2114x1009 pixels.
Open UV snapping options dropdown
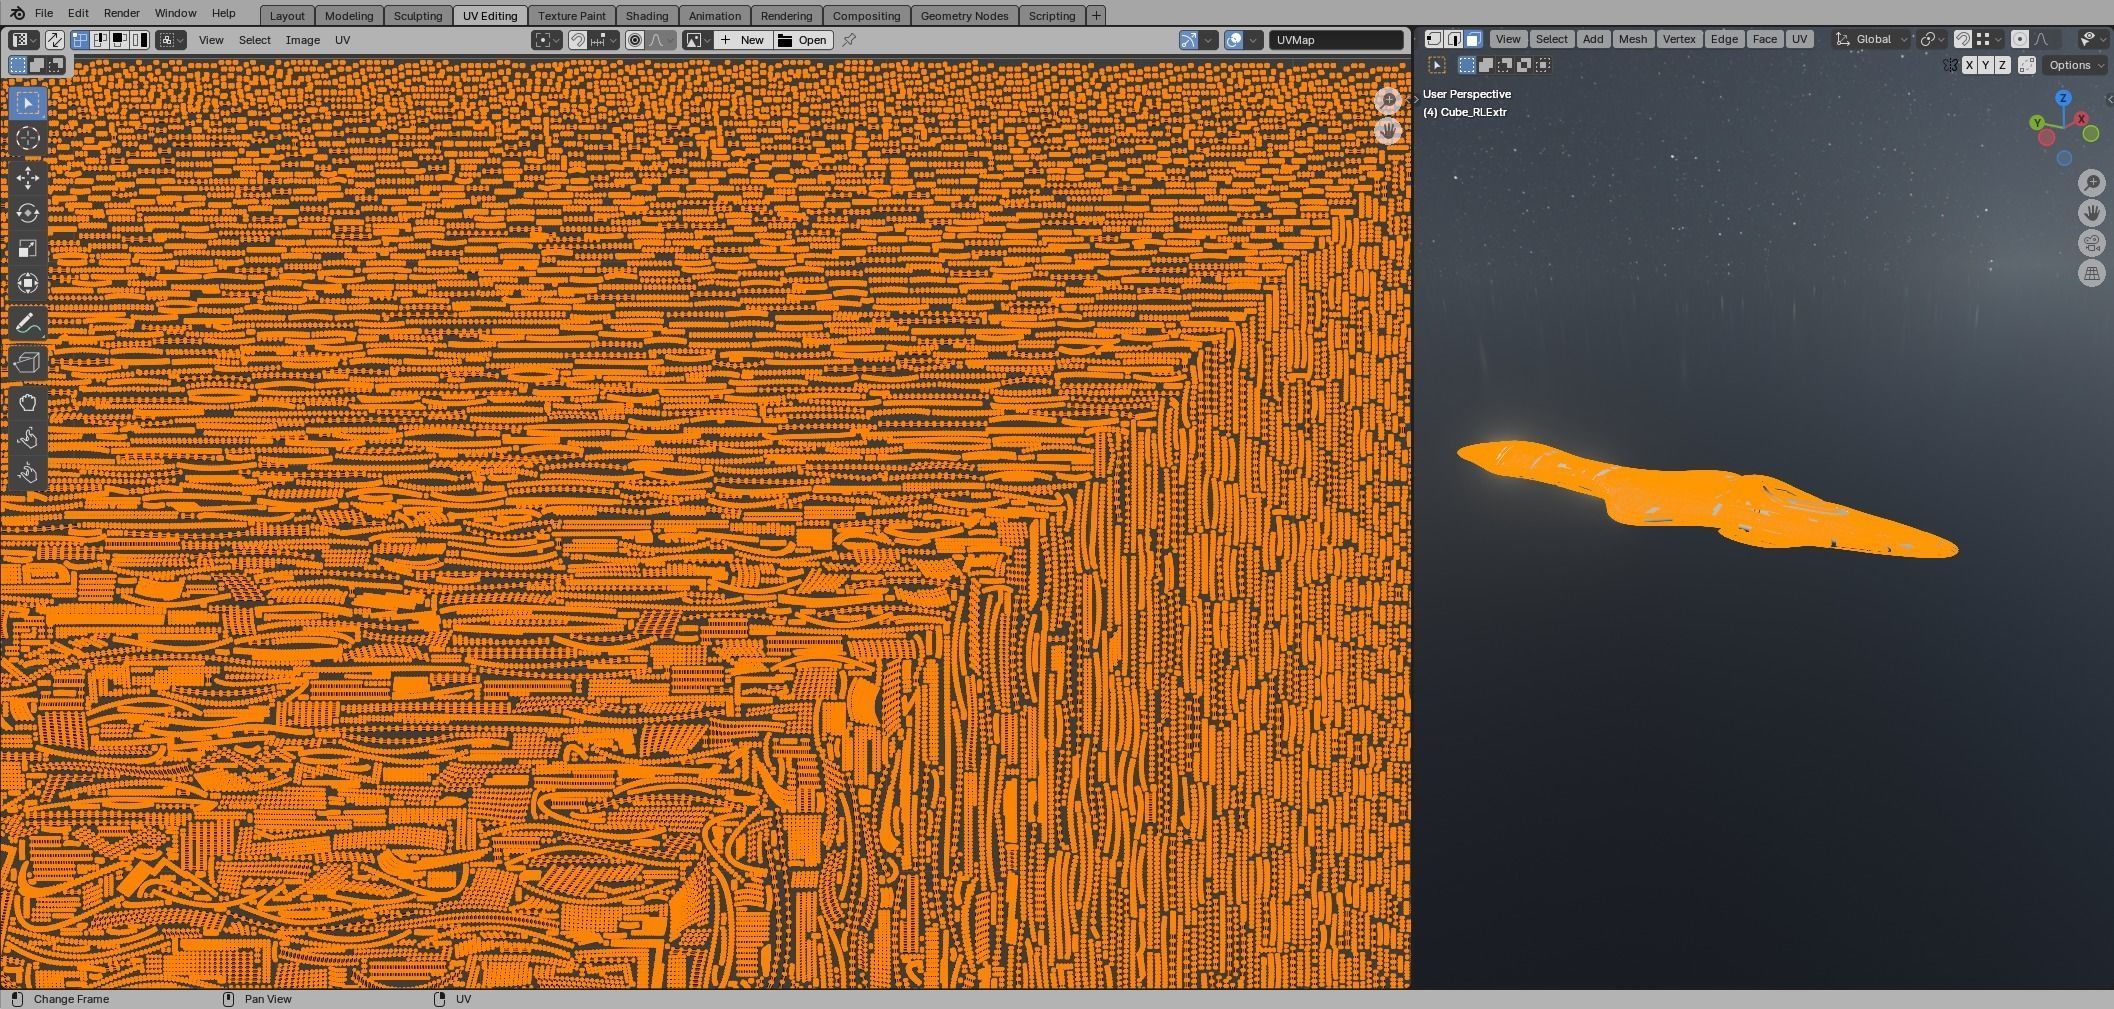[603, 40]
